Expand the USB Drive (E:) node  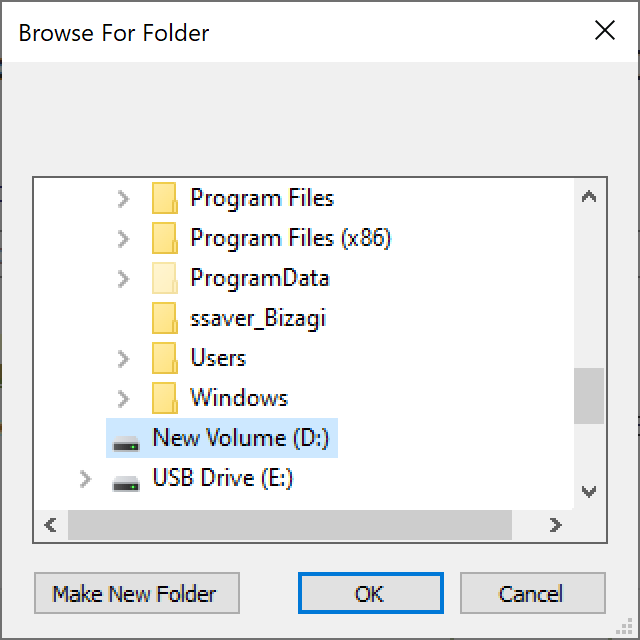pyautogui.click(x=85, y=479)
